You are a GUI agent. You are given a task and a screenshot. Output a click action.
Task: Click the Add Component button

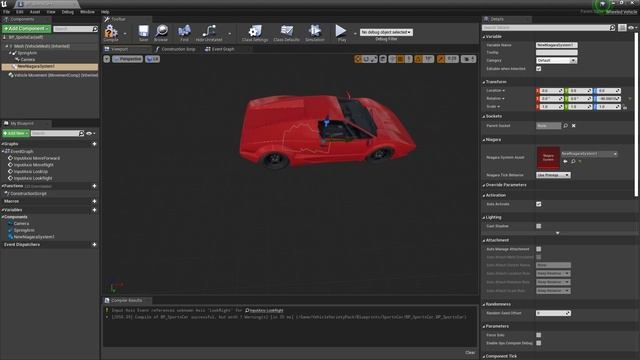click(27, 29)
